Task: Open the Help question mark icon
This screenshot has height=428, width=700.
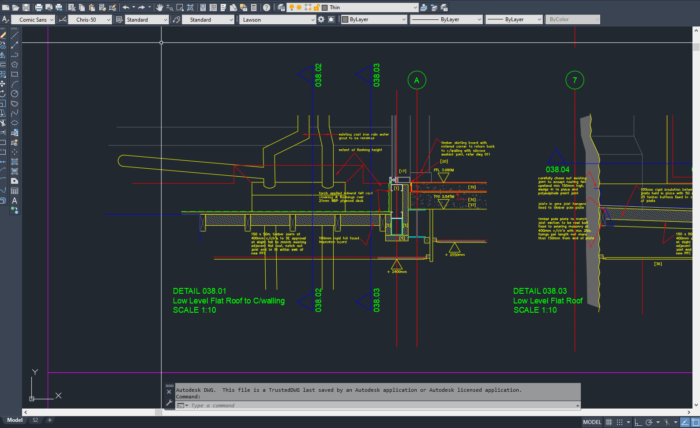Action: click(x=268, y=7)
